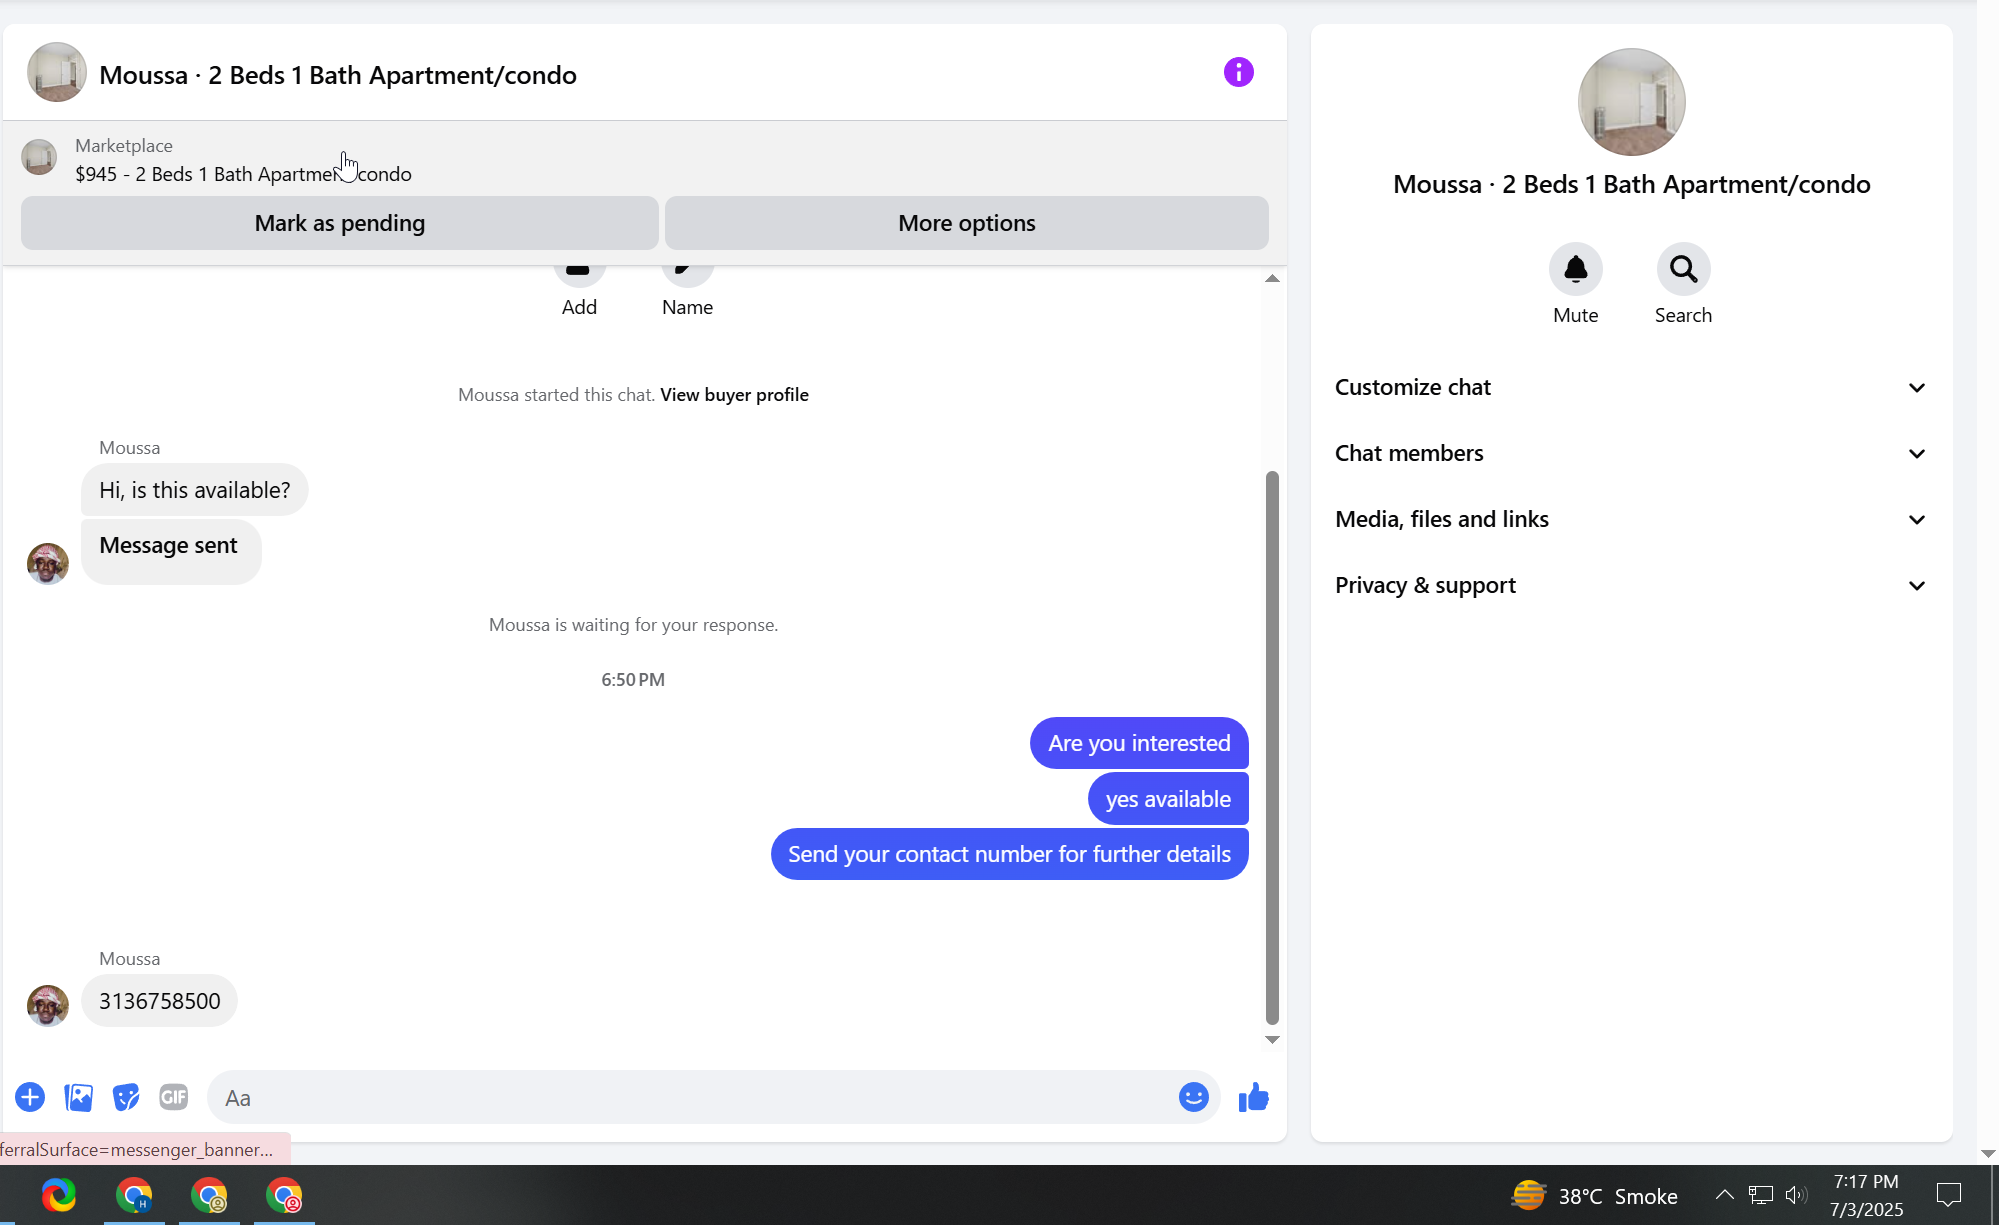This screenshot has width=1999, height=1225.
Task: Mute the conversation with bell icon
Action: (x=1575, y=269)
